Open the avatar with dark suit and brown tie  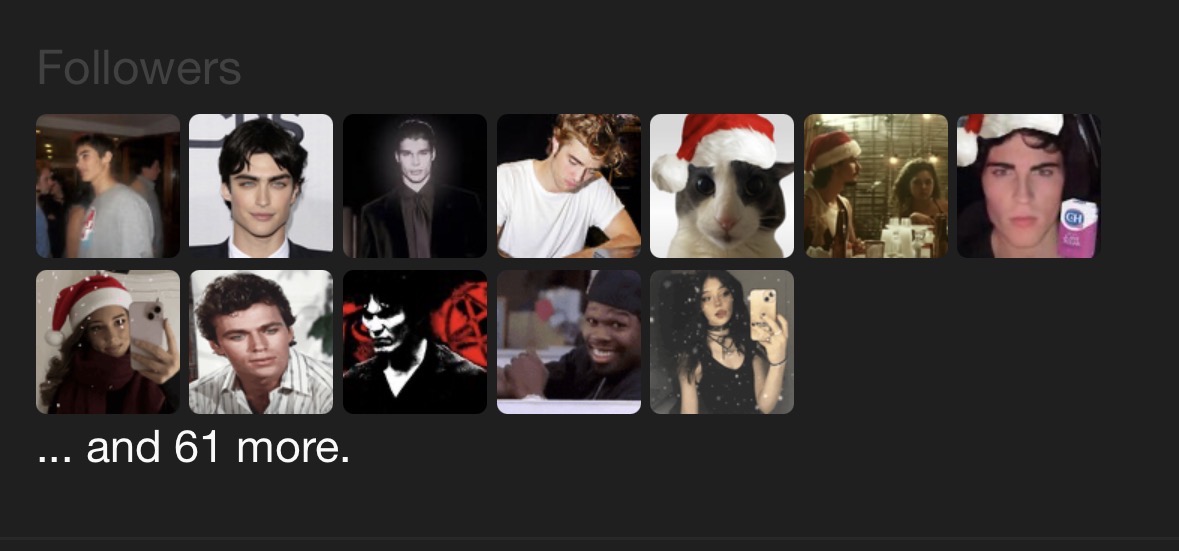point(415,186)
